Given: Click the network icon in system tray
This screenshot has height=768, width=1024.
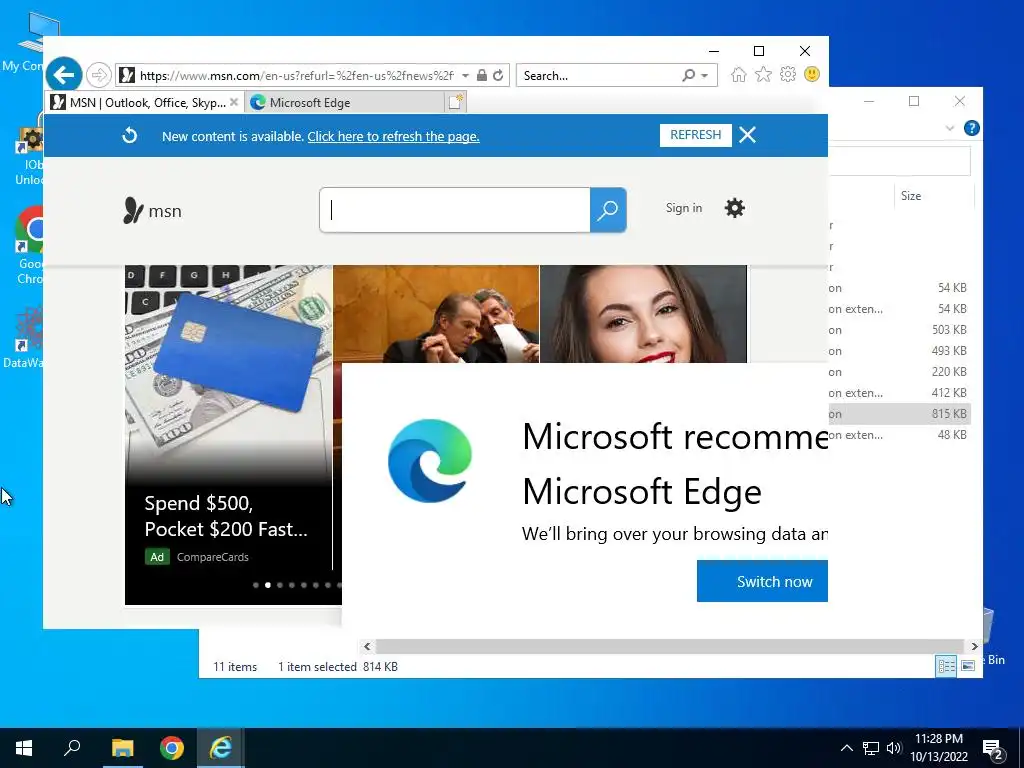Looking at the screenshot, I should click(871, 748).
